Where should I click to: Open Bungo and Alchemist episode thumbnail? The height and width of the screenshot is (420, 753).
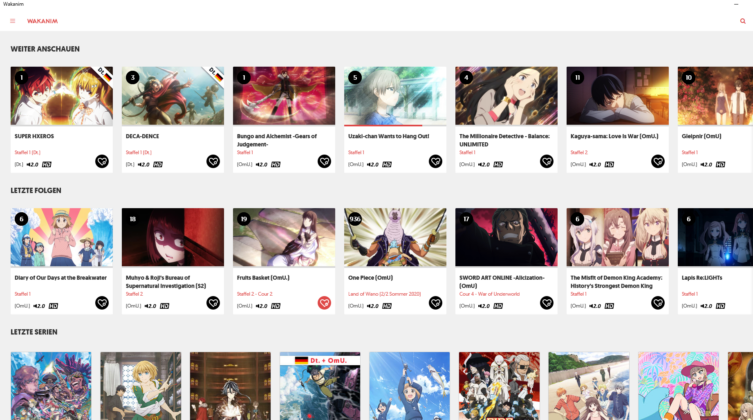pyautogui.click(x=284, y=96)
